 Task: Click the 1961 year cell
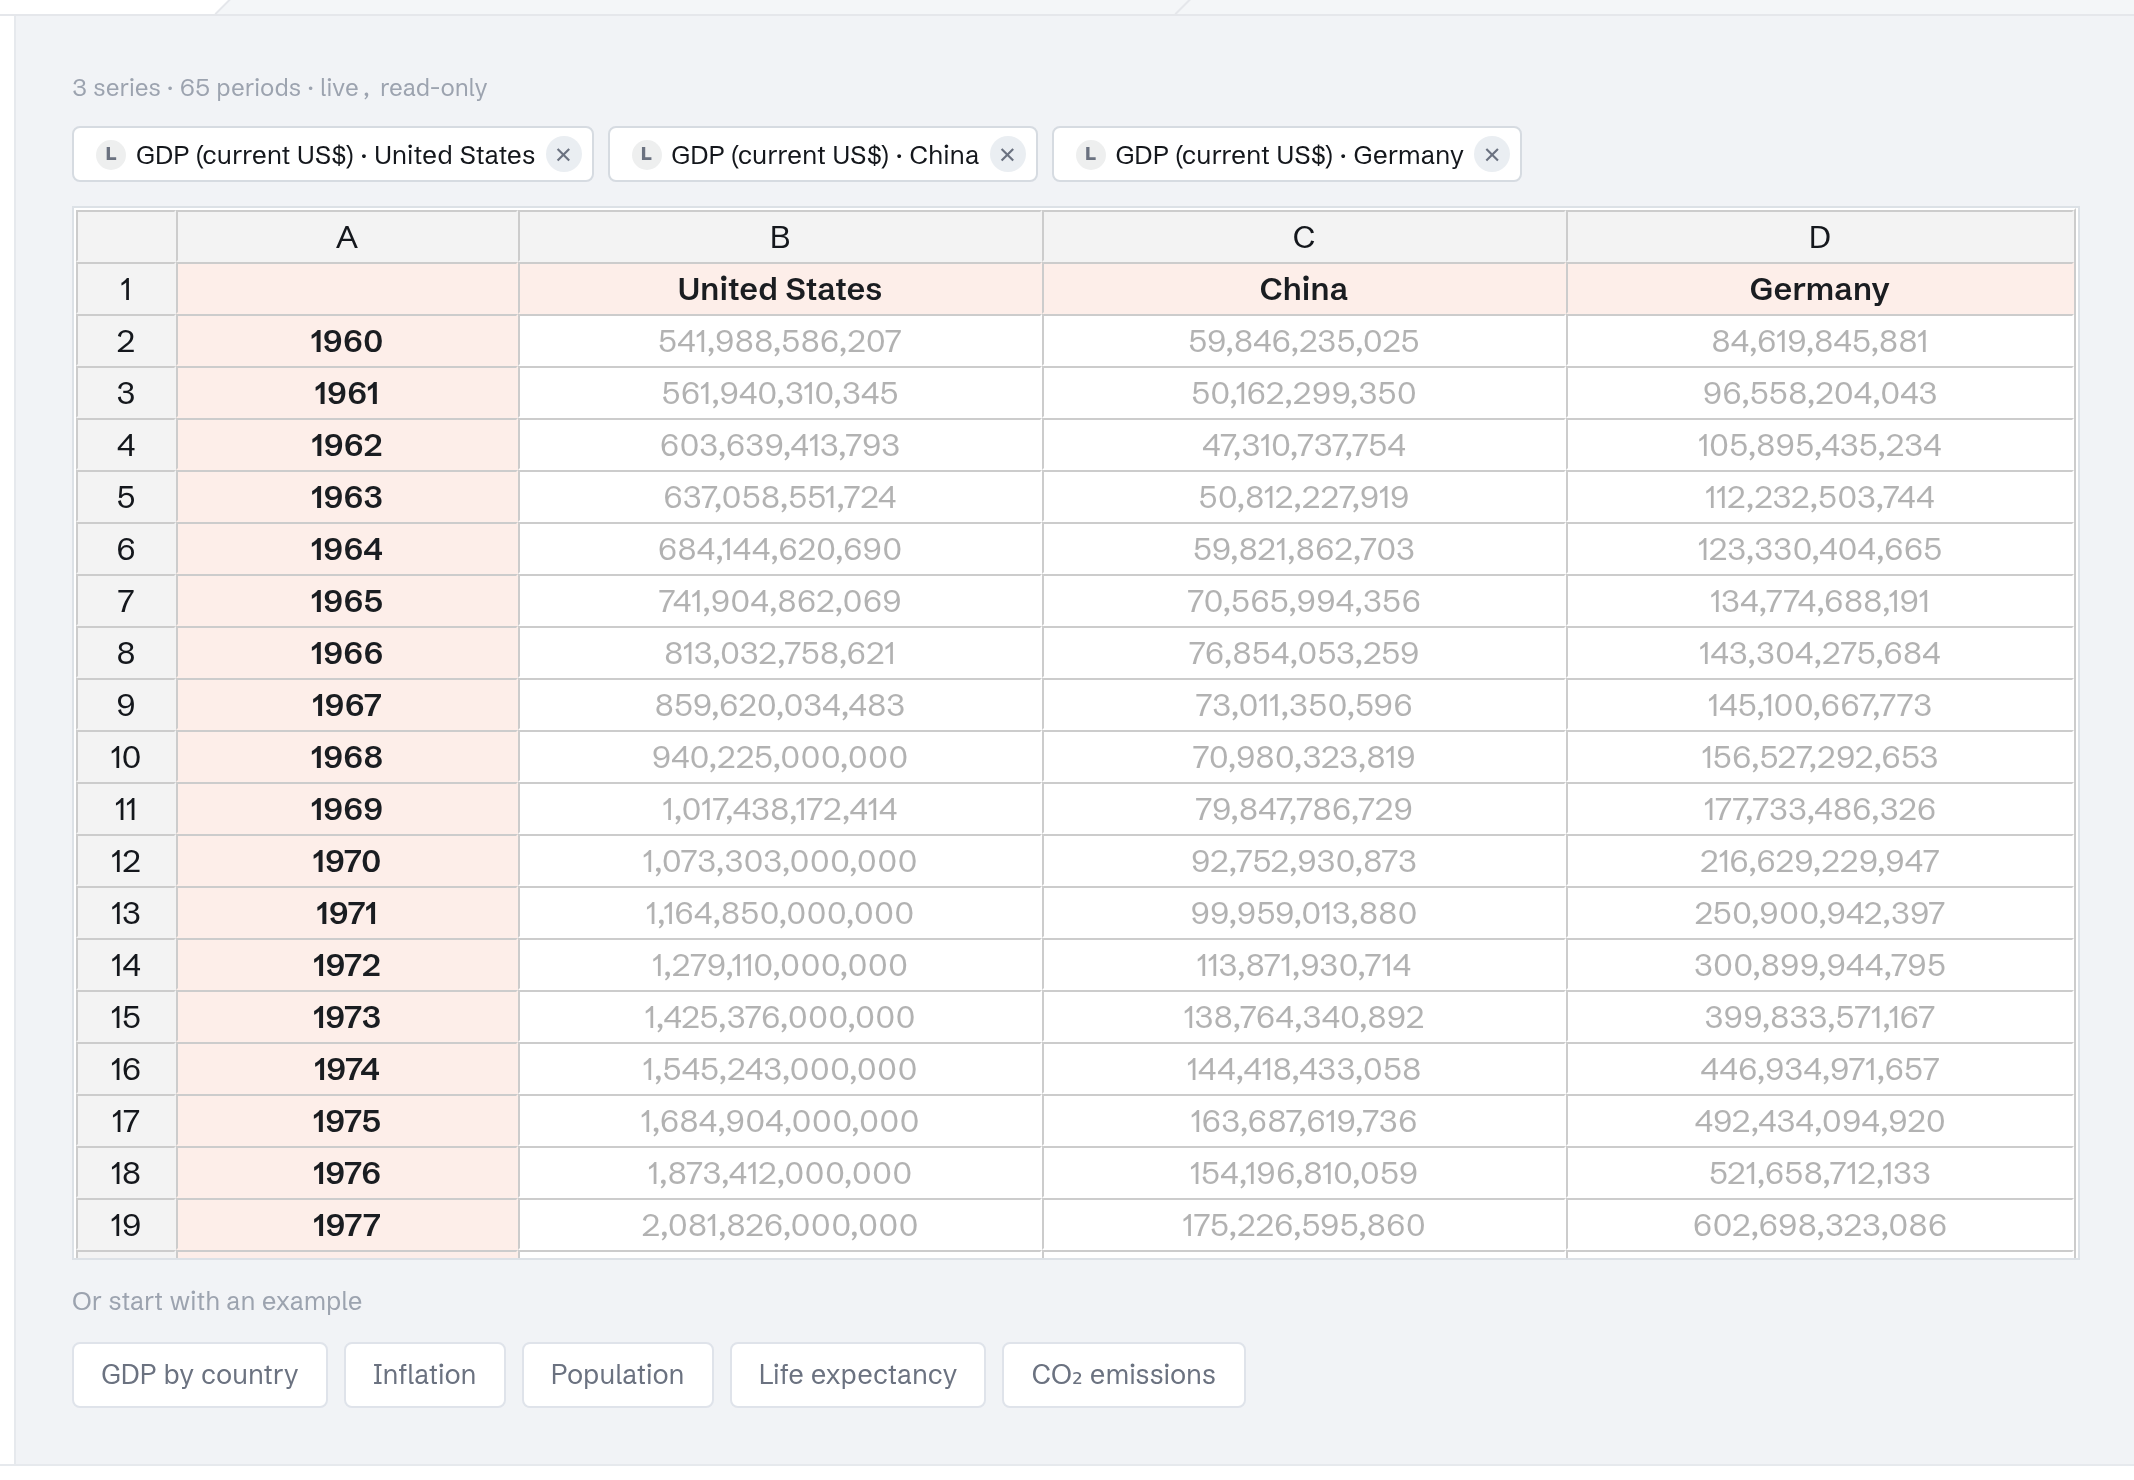(x=347, y=393)
